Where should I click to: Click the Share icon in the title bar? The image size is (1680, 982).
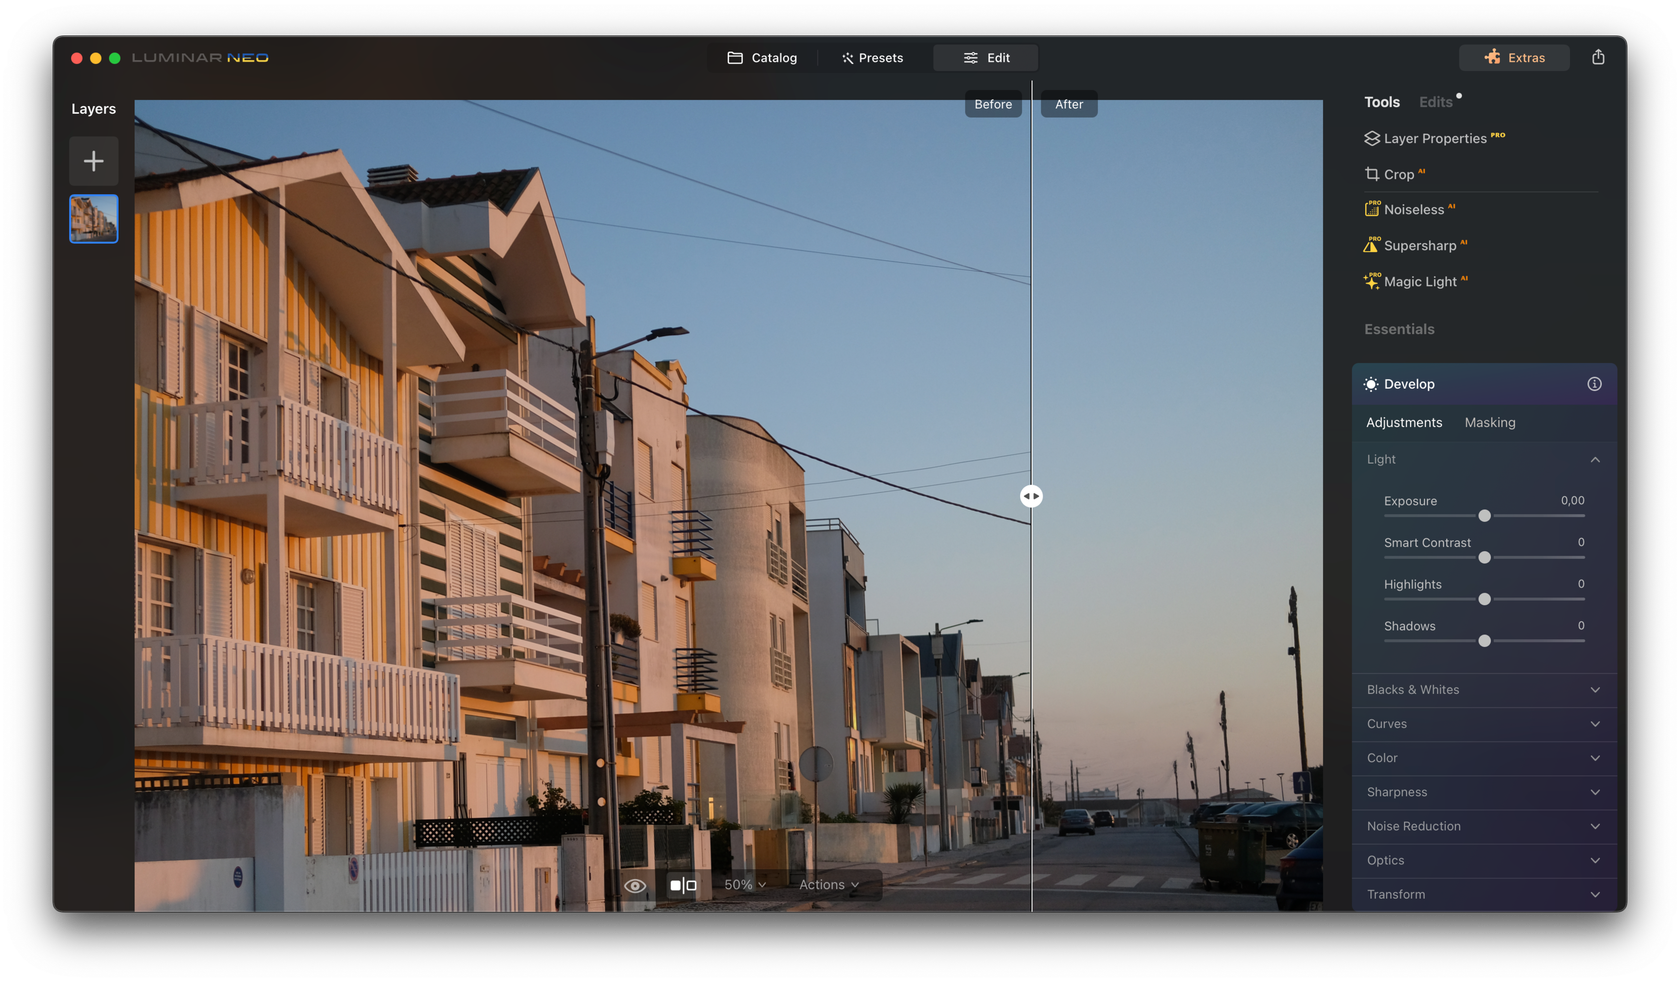(x=1598, y=57)
